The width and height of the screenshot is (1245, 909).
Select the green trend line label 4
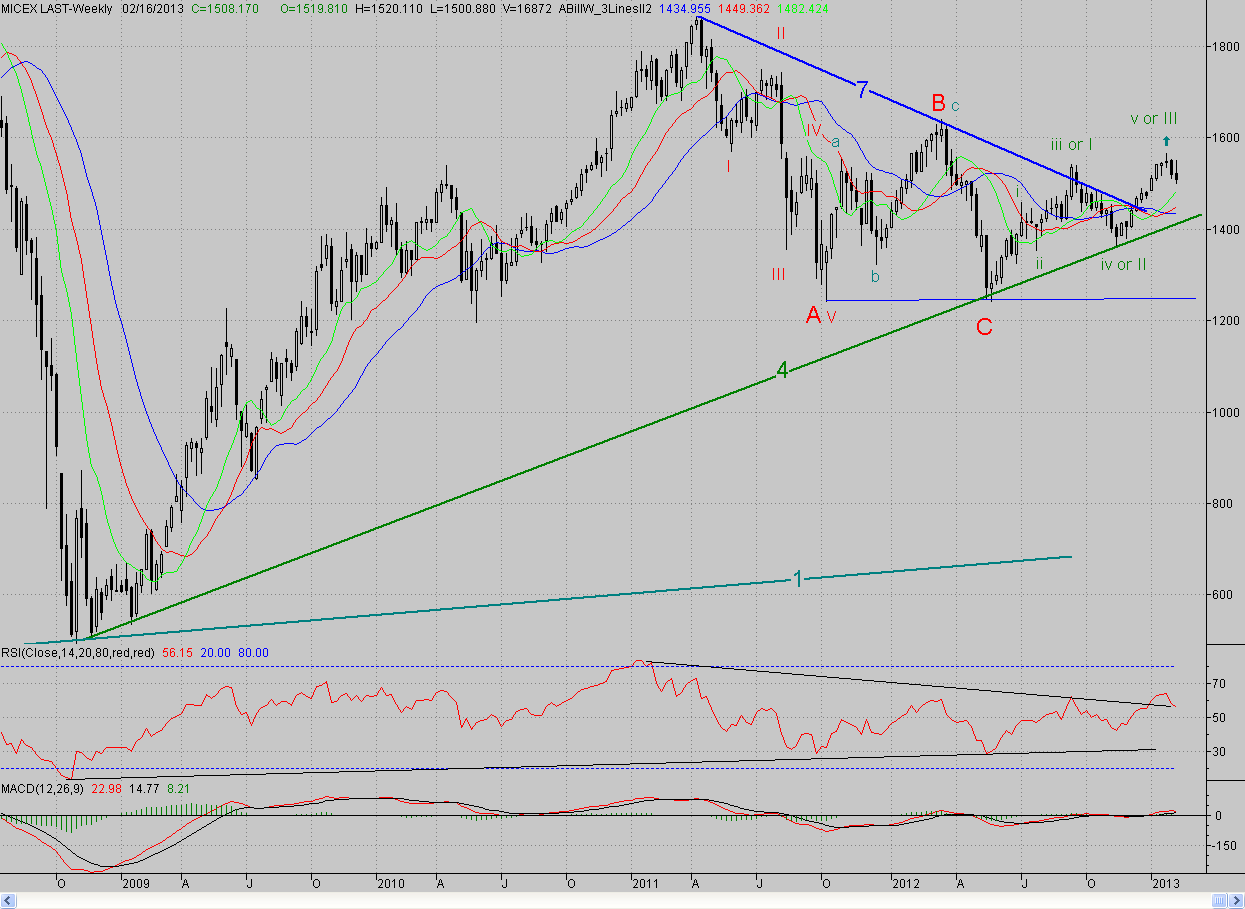[x=782, y=372]
